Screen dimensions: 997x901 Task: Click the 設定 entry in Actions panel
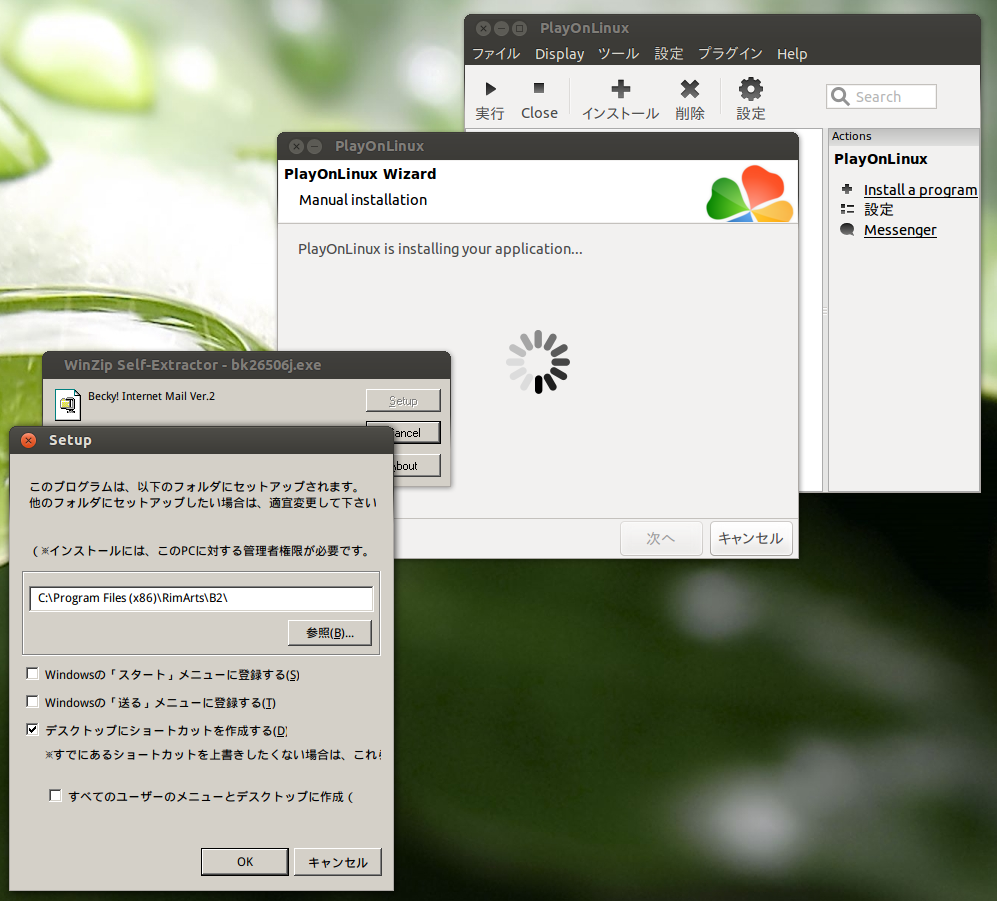click(x=879, y=209)
